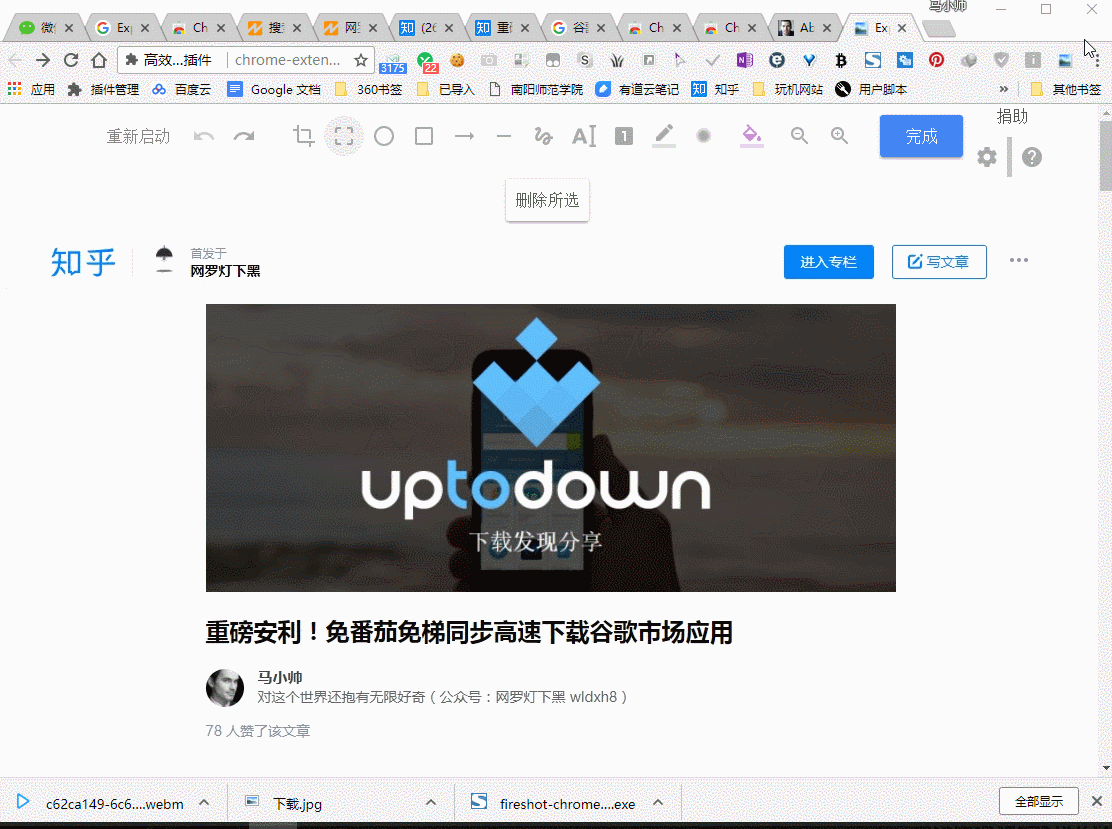Select the Rectangle shape tool
Screen dimensions: 1112x829
pos(424,136)
